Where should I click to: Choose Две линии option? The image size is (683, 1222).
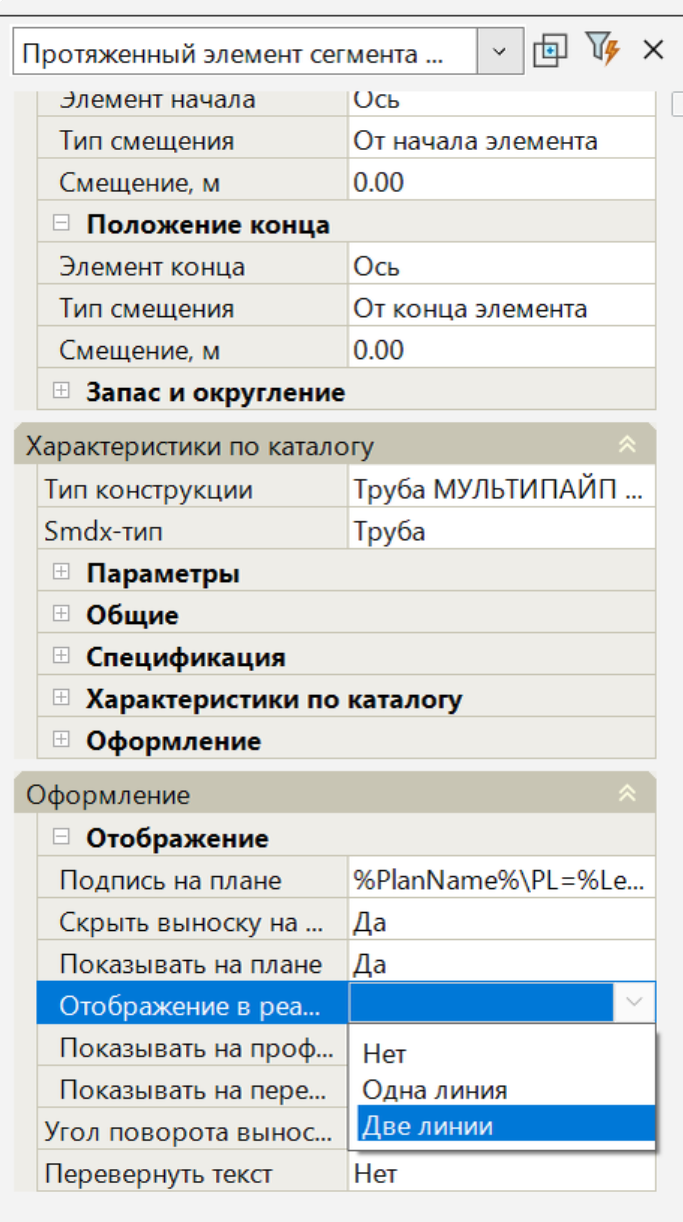[x=428, y=1125]
